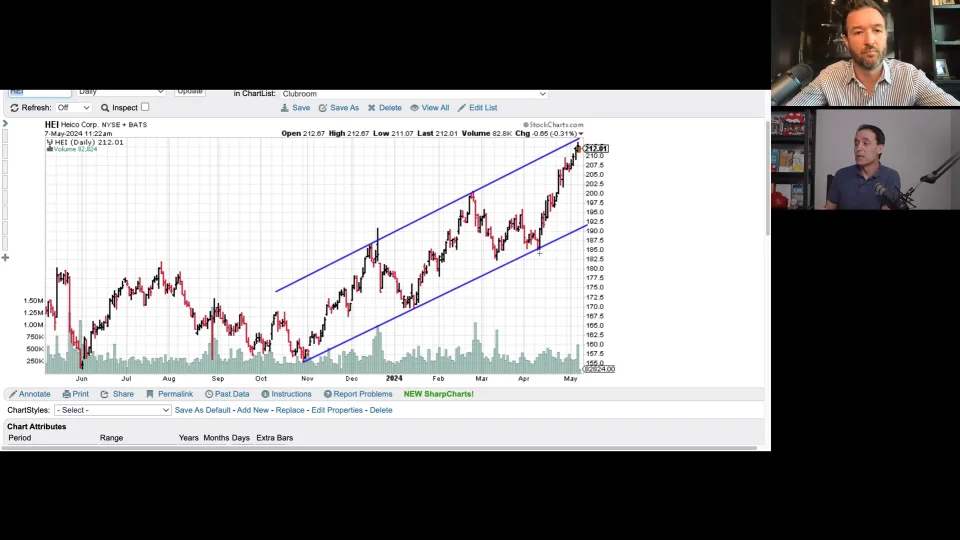Click the Permalink bookmark icon
This screenshot has width=960, height=540.
point(150,394)
